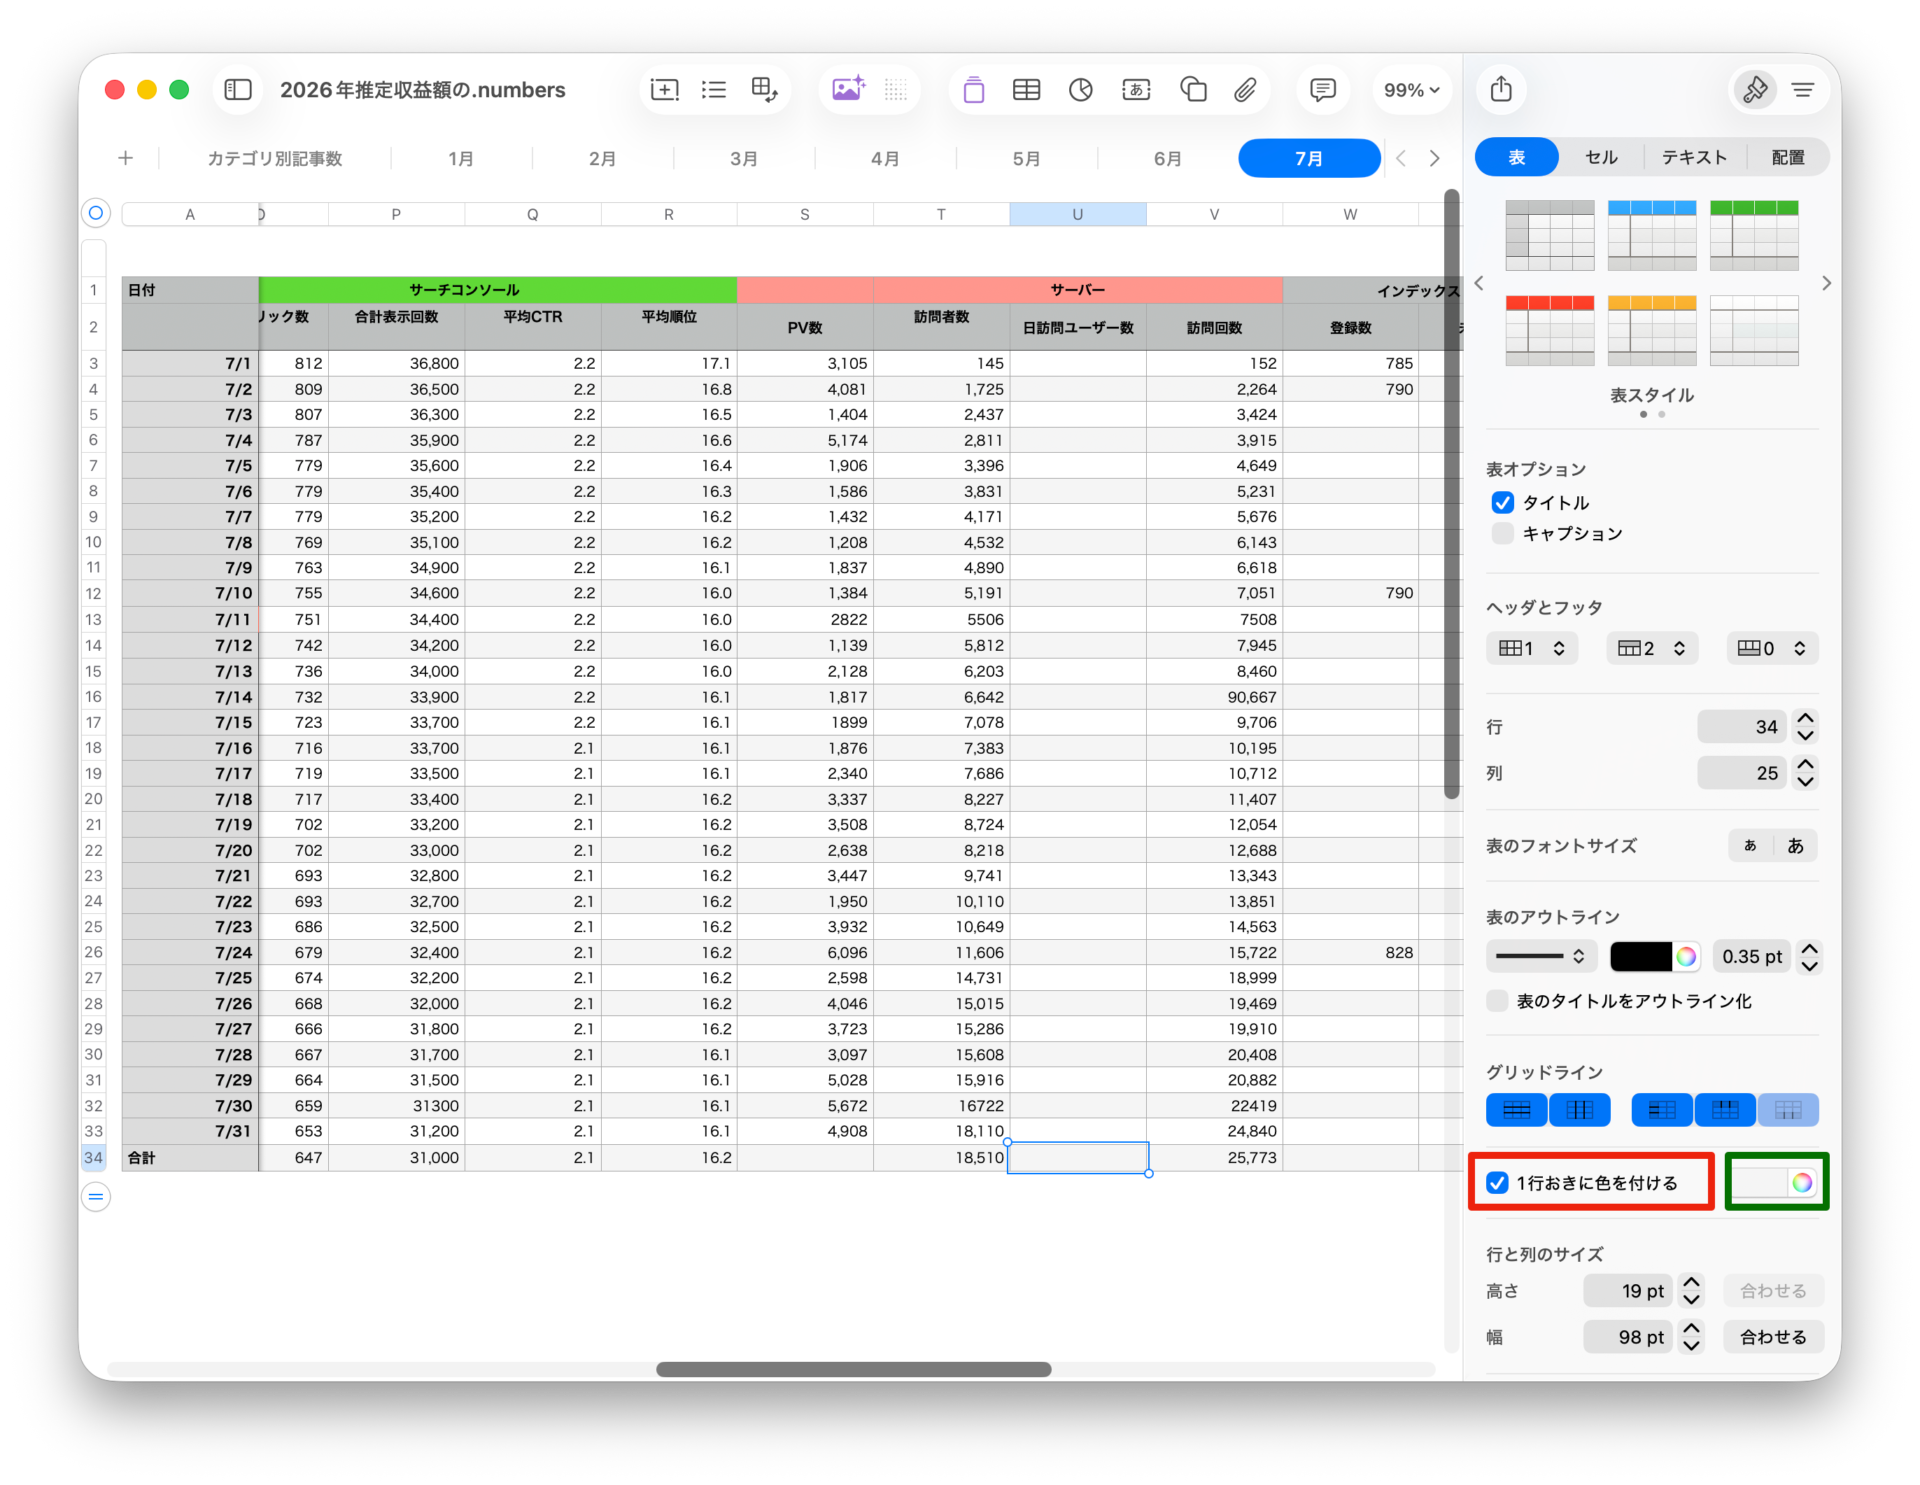Select the orange header table style
Screen dimensions: 1920x1485
[1652, 331]
